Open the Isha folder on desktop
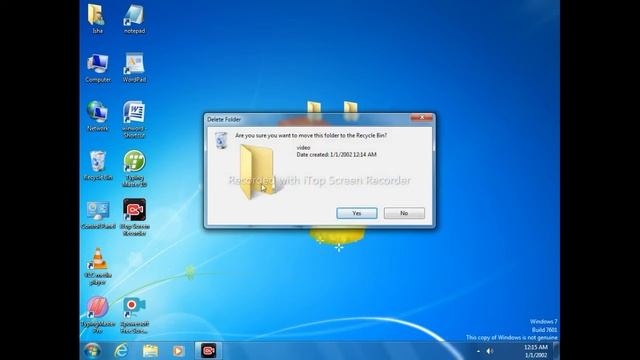 click(x=97, y=18)
